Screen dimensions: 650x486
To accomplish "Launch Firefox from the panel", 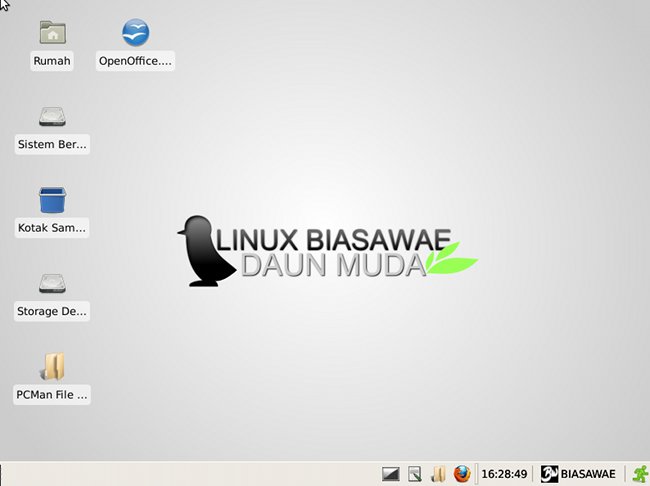I will (x=462, y=474).
